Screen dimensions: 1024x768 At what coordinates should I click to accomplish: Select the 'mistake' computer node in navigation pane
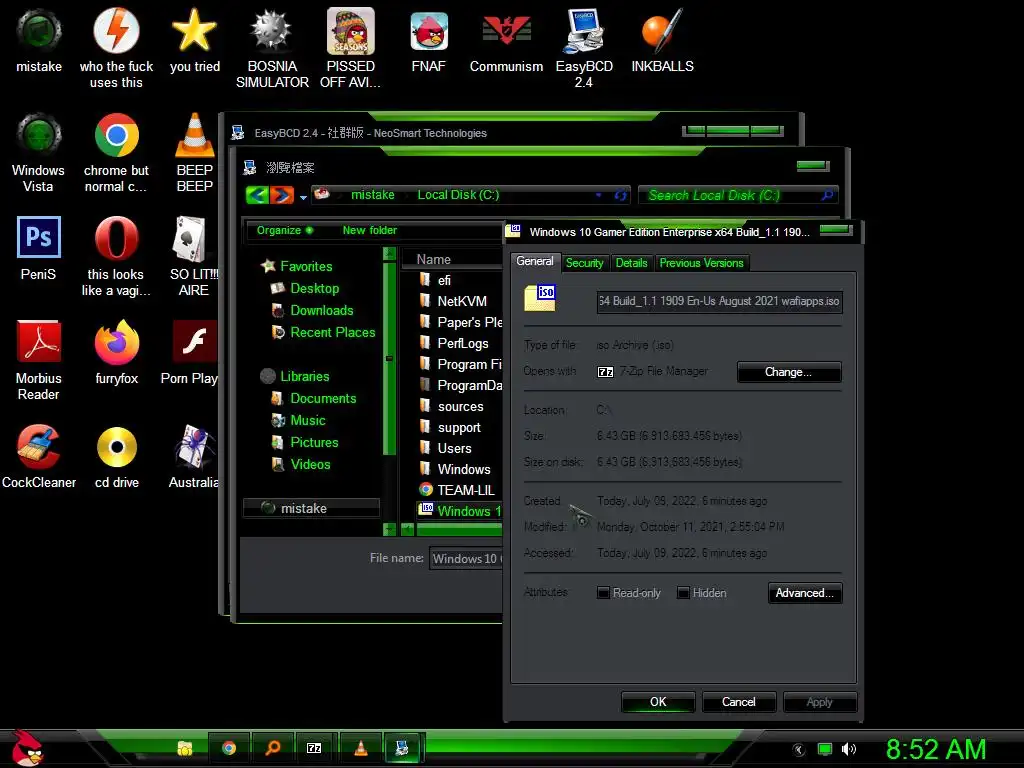pos(312,508)
